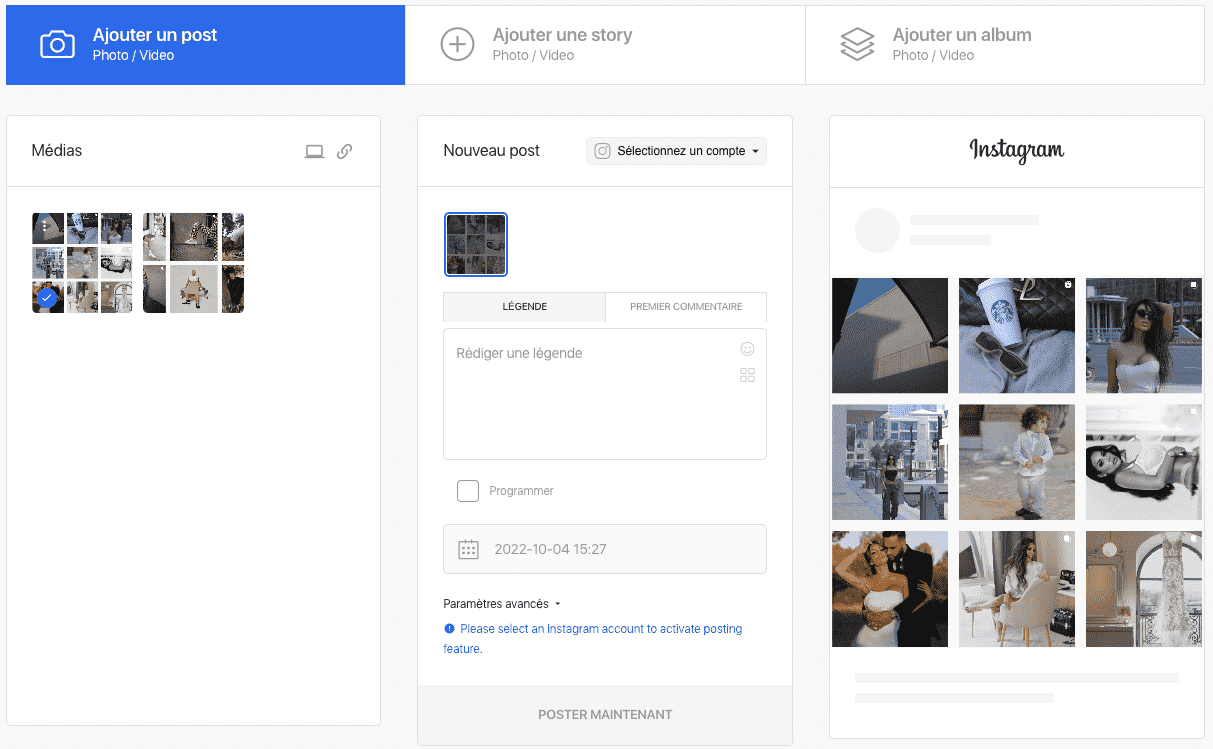Open the child in white outfit photo
Screen dimensions: 1213x749
pos(1017,462)
